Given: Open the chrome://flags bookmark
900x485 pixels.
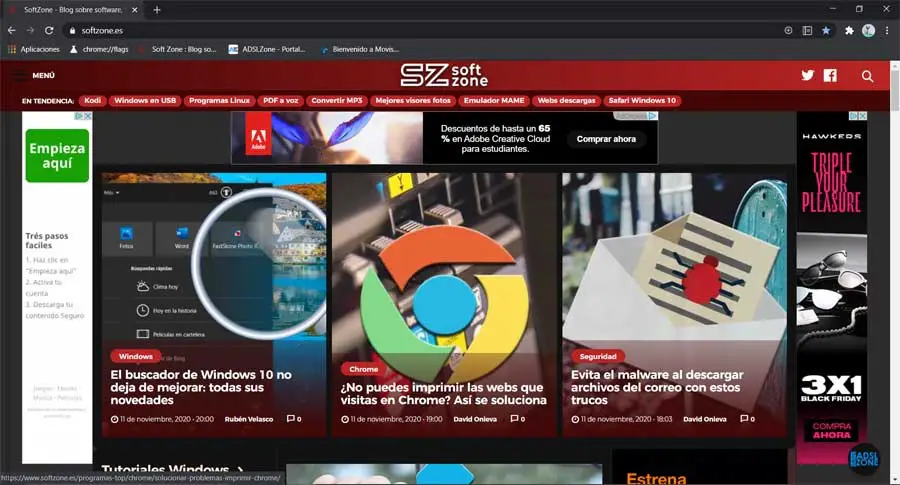Looking at the screenshot, I should pos(99,49).
